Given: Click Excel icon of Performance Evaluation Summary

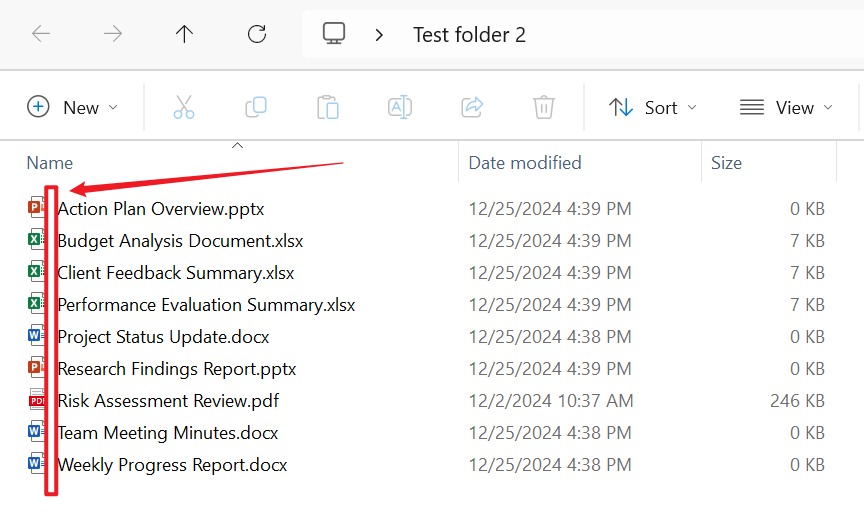Looking at the screenshot, I should click(x=36, y=303).
